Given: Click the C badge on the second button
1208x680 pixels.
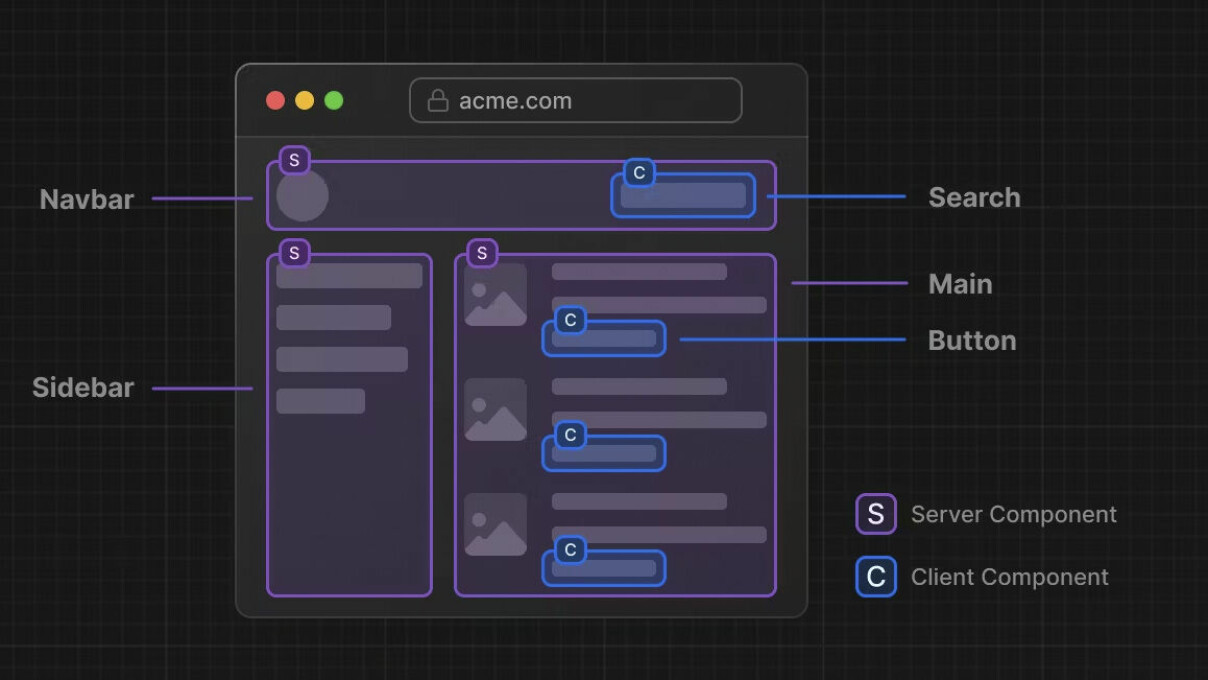Looking at the screenshot, I should coord(570,435).
